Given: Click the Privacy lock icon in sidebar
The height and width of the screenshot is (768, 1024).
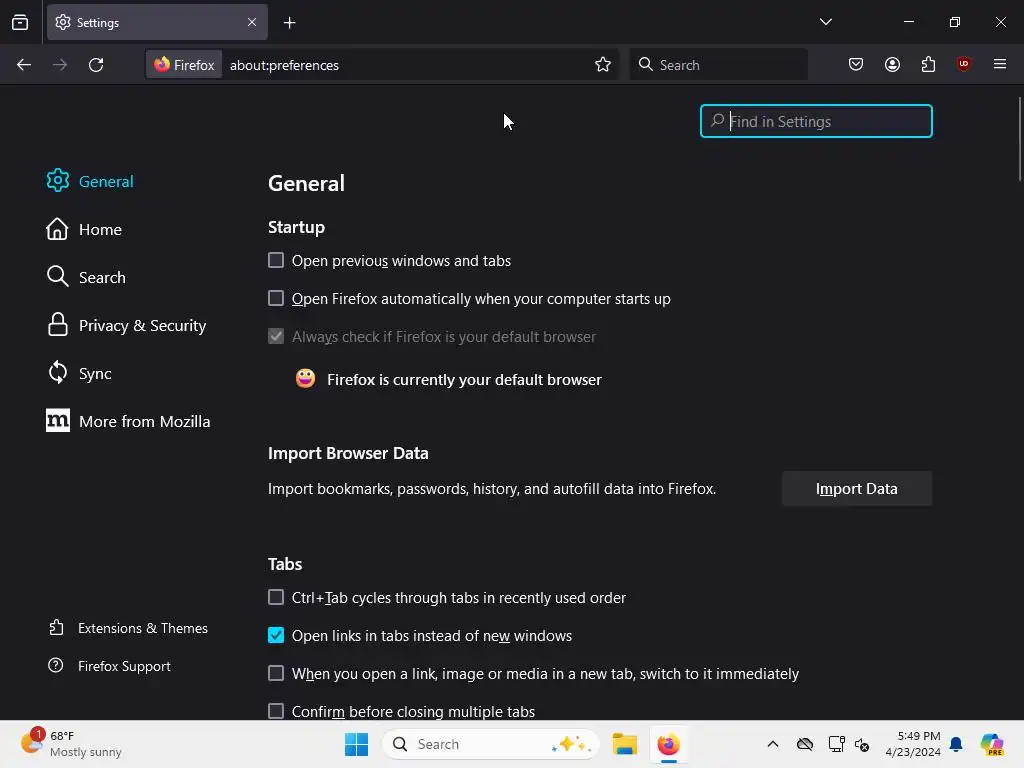Looking at the screenshot, I should click(57, 325).
